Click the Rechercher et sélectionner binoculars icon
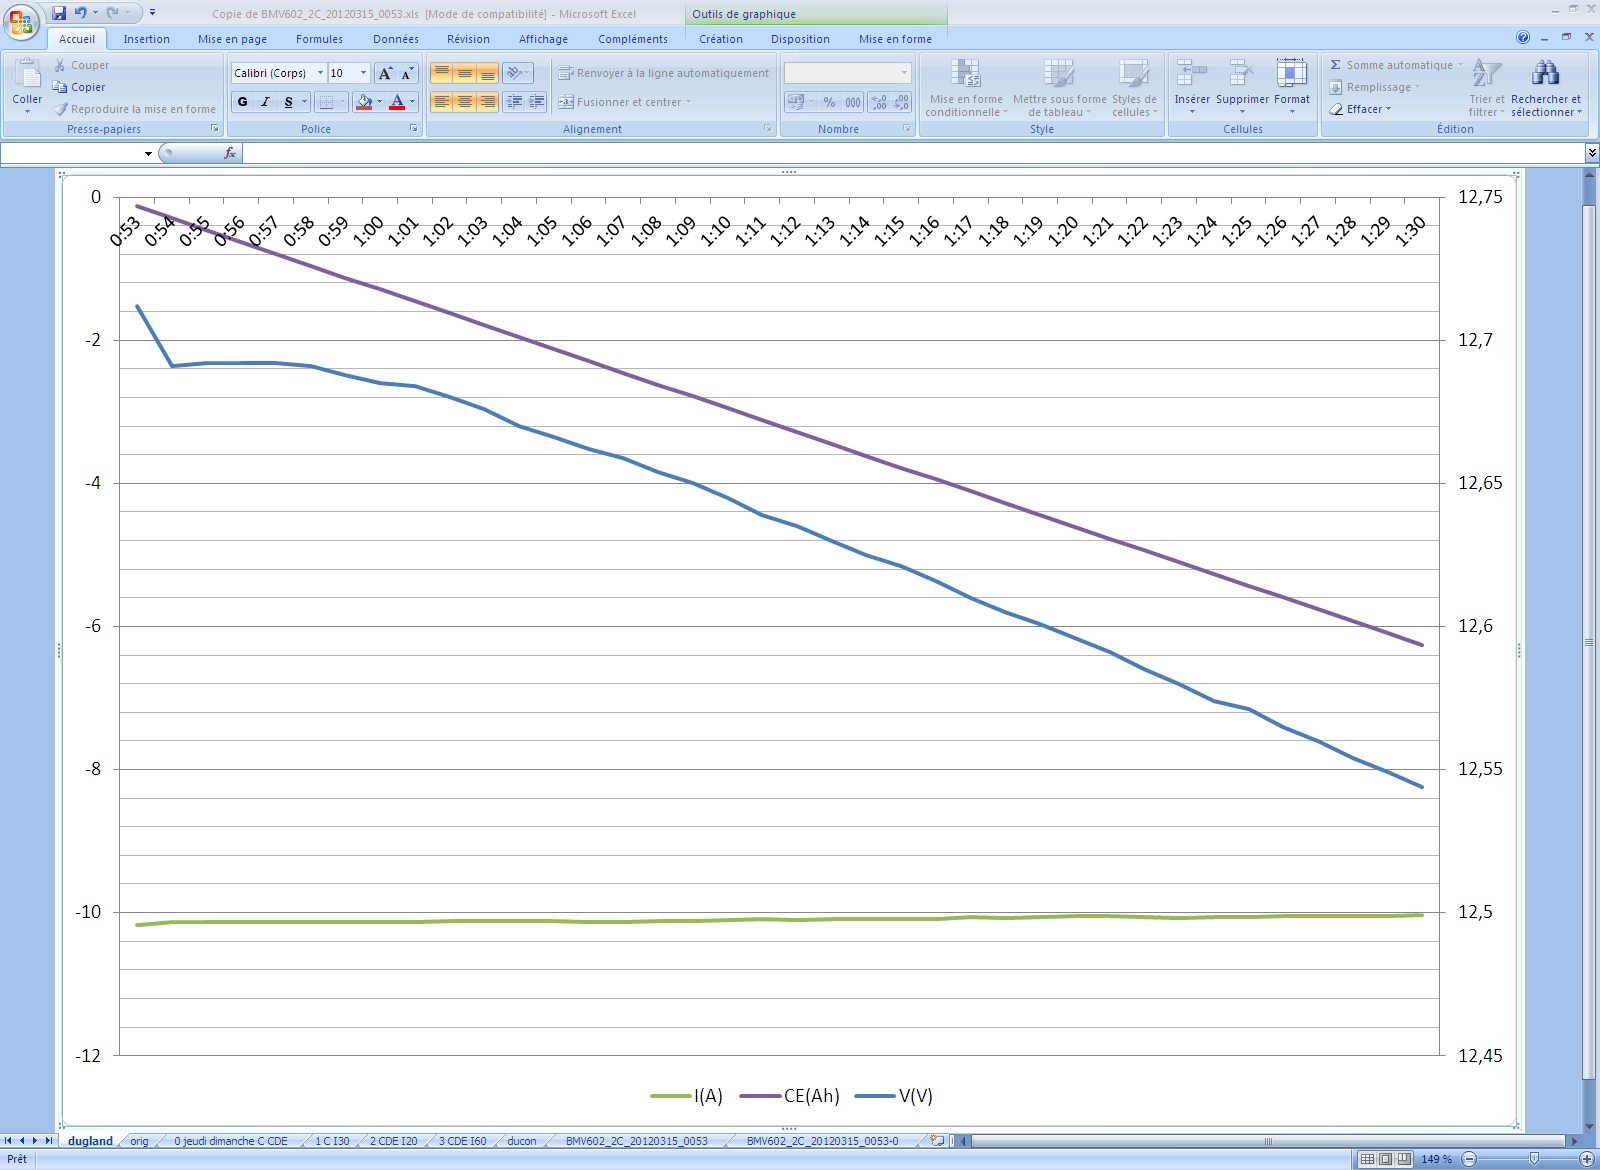 1545,74
